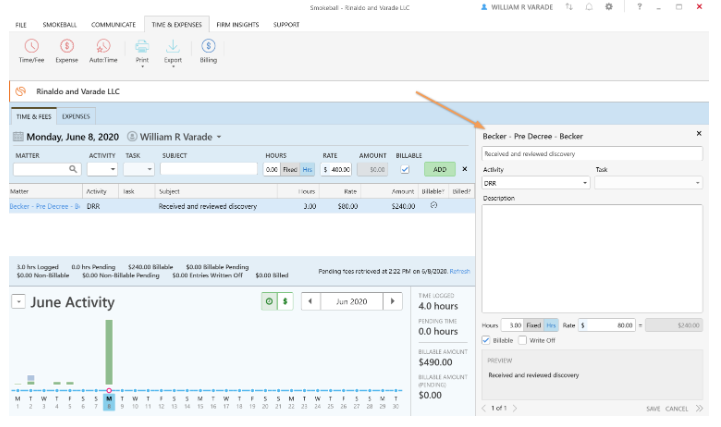Screen dimensions: 721x427
Task: Click the 400.00 rate field in the entry row
Action: (337, 170)
